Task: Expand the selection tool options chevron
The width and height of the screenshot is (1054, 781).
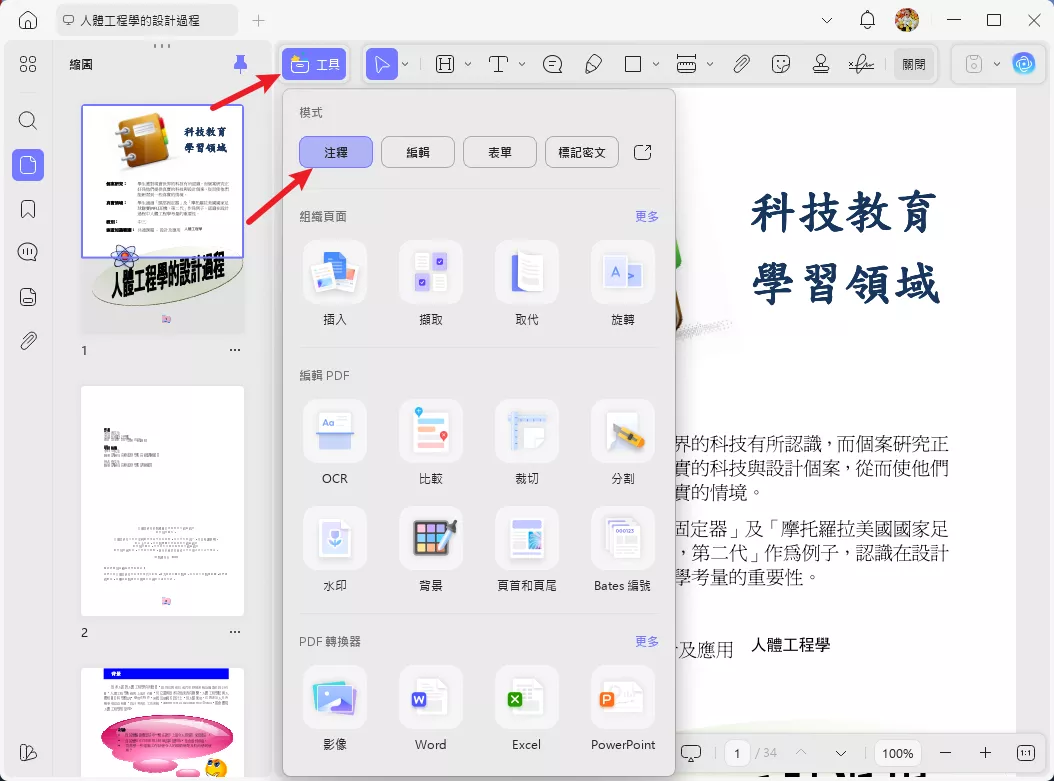Action: tap(406, 63)
